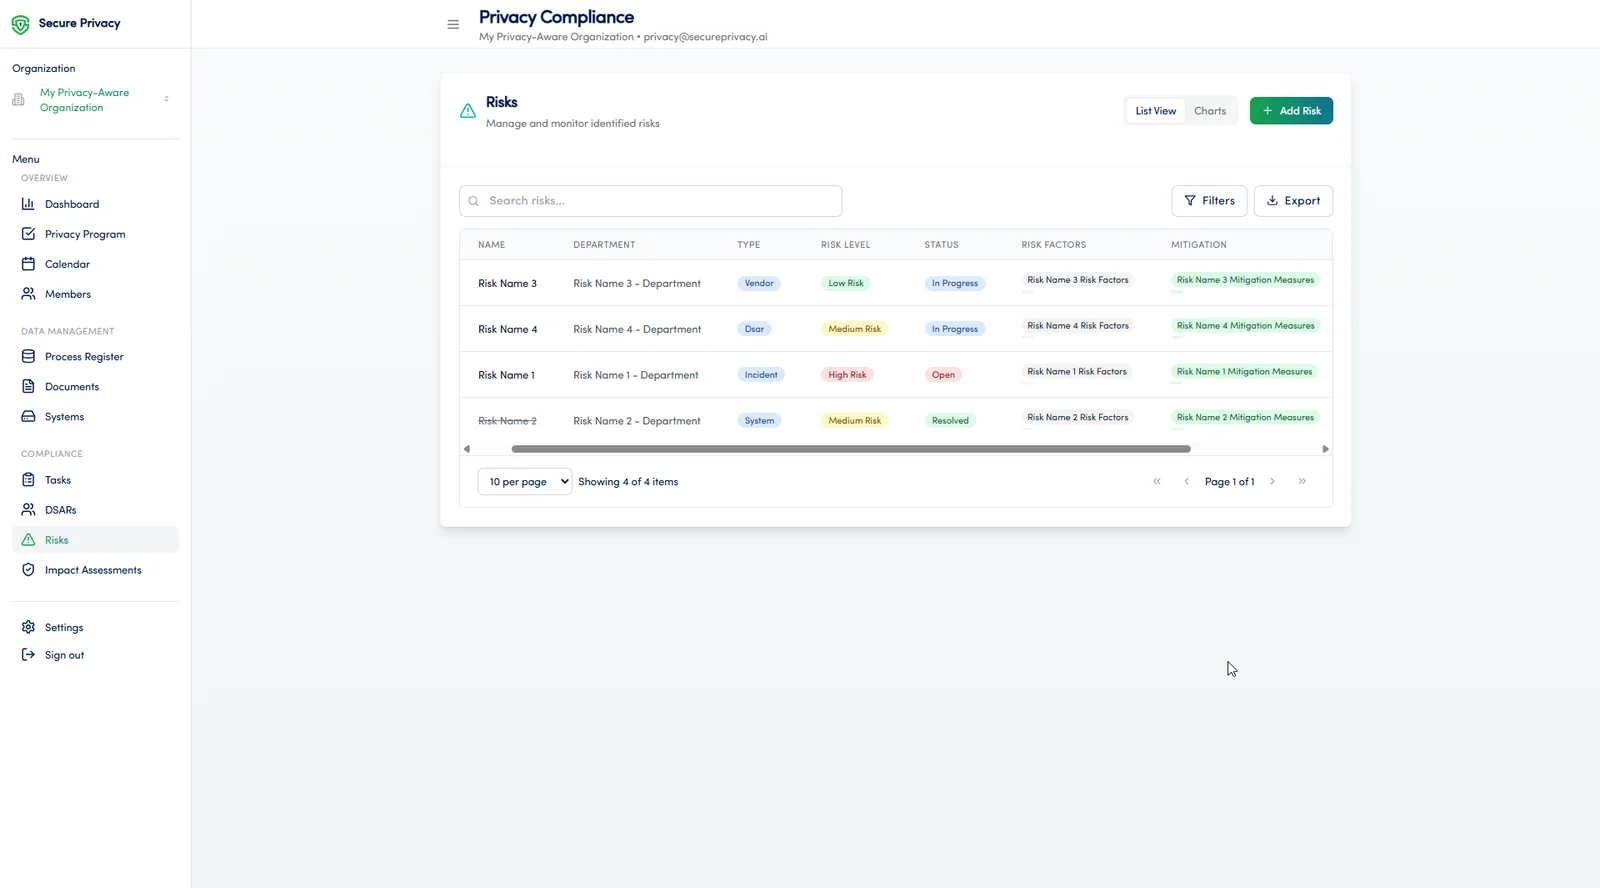Click the scrollbar right arrow
The image size is (1600, 888).
pyautogui.click(x=1325, y=449)
